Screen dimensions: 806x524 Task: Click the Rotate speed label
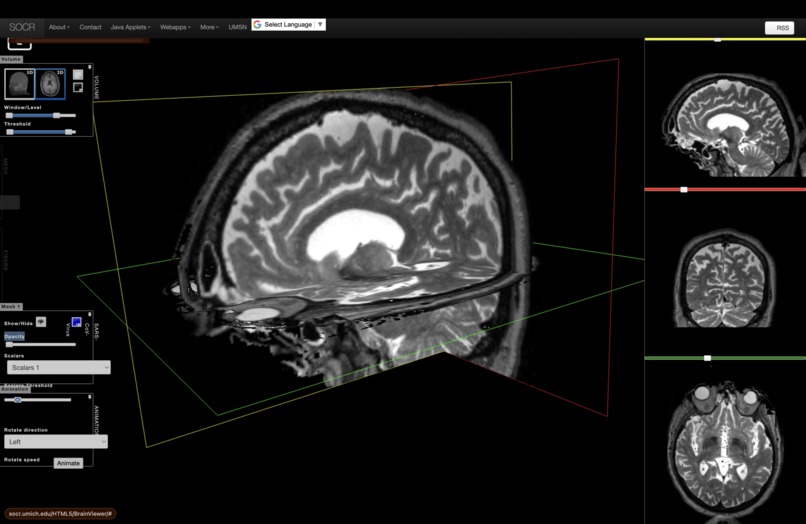click(22, 460)
